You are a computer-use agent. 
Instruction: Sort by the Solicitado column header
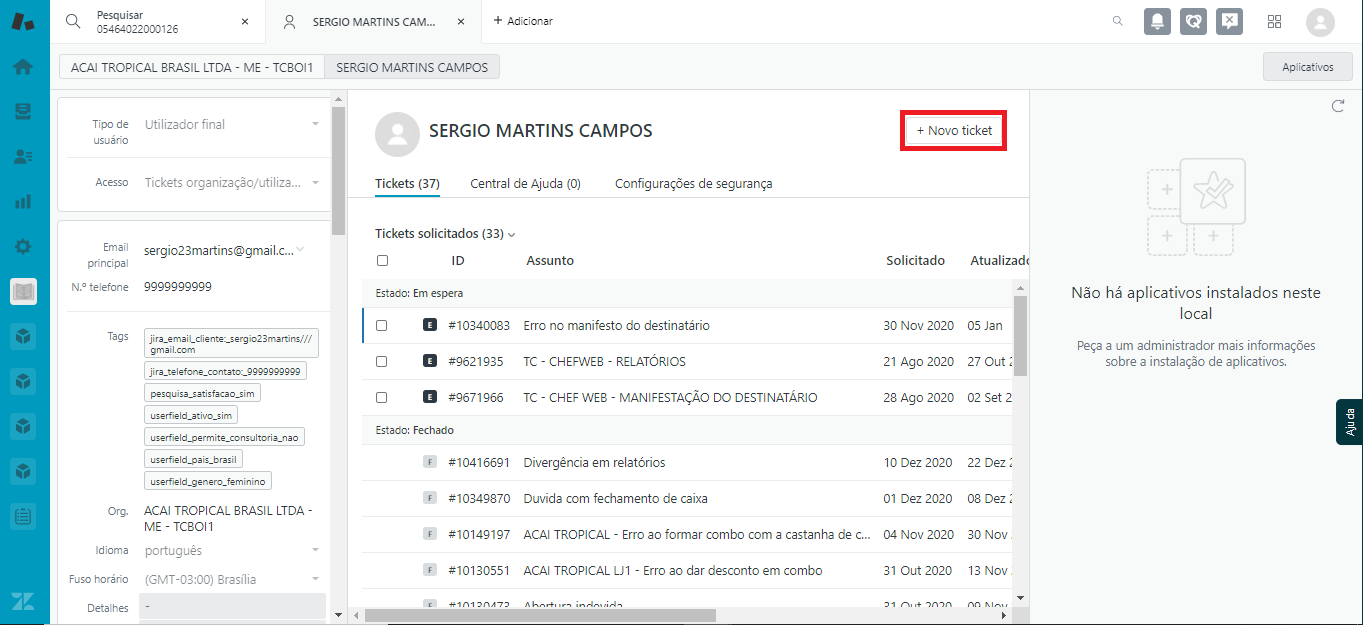(x=915, y=261)
